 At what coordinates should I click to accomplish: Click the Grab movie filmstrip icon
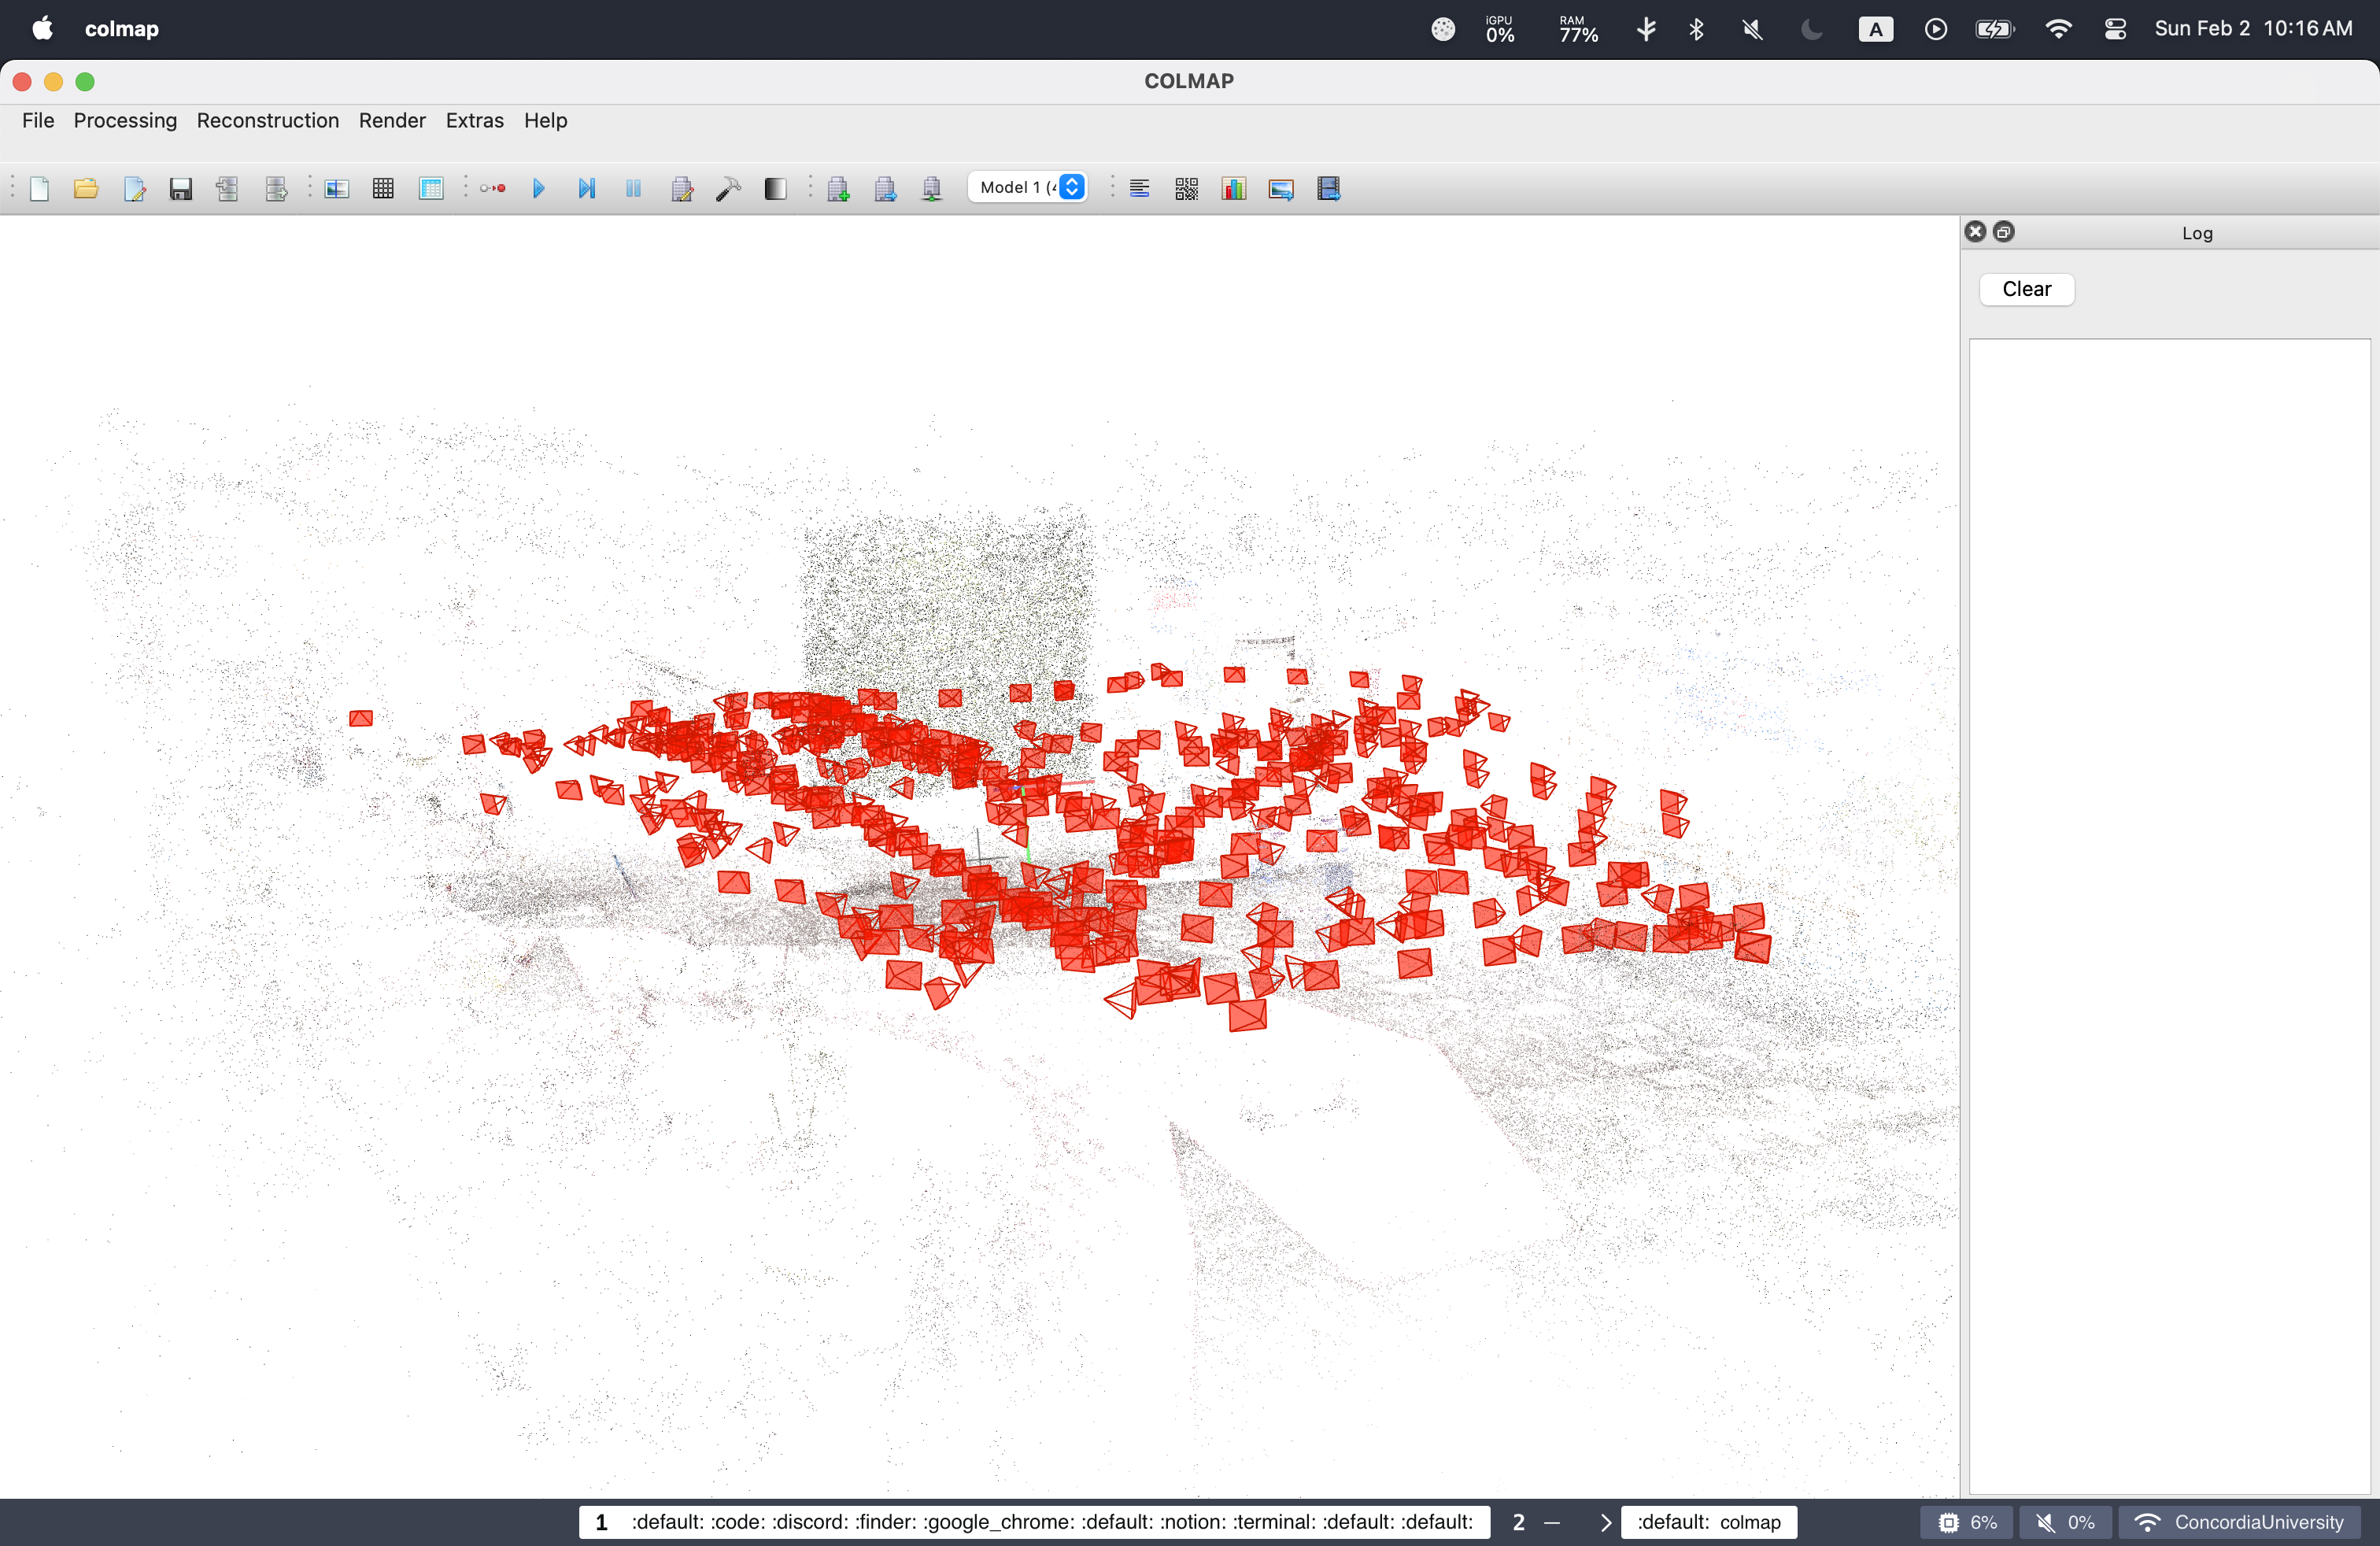tap(1328, 188)
